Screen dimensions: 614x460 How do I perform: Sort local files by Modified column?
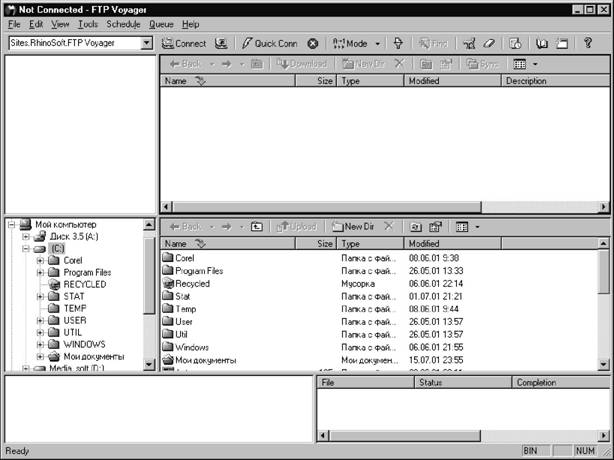click(x=425, y=243)
